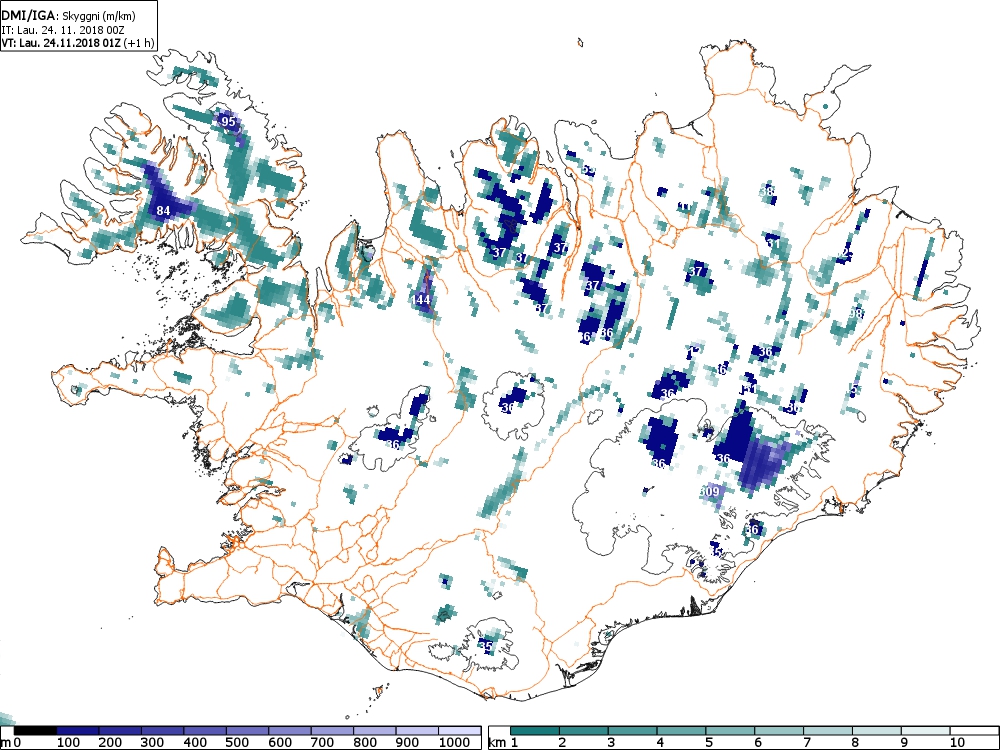The width and height of the screenshot is (1000, 750).
Task: Click the 700 label on the meter legend
Action: coord(322,742)
